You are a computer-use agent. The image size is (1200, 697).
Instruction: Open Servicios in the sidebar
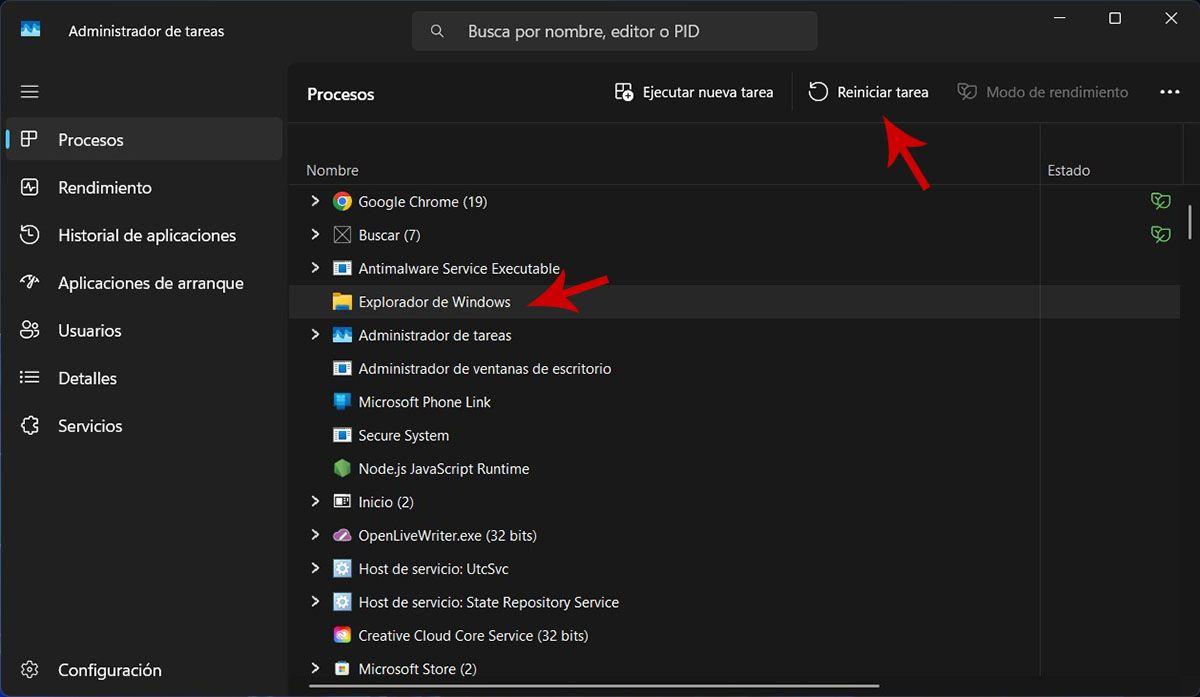144,426
